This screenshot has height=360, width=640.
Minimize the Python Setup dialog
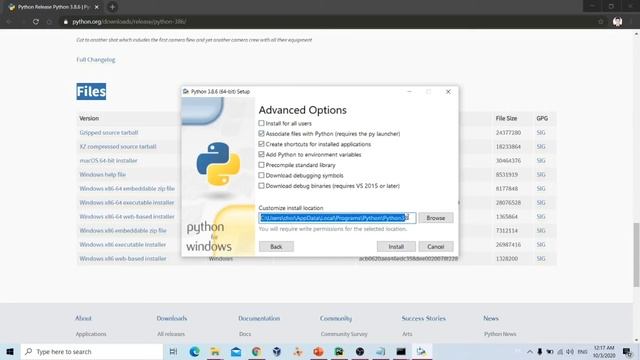[409, 91]
